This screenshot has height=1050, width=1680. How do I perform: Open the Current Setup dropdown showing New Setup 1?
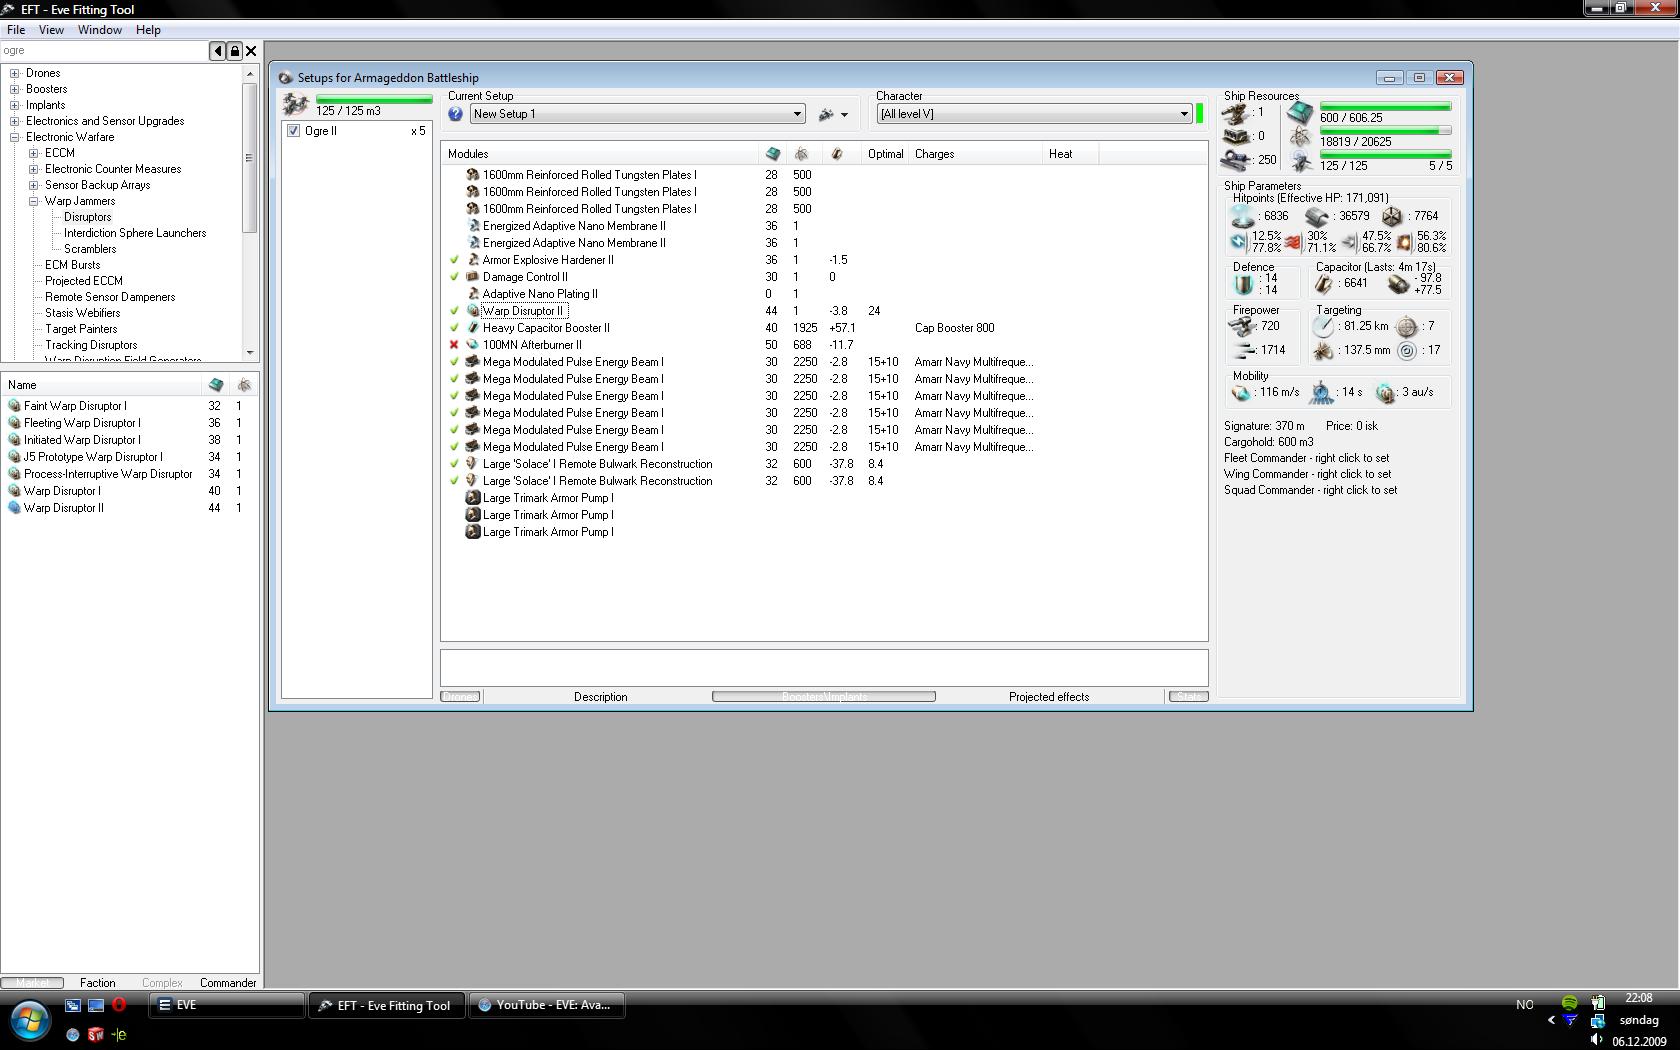[x=637, y=114]
